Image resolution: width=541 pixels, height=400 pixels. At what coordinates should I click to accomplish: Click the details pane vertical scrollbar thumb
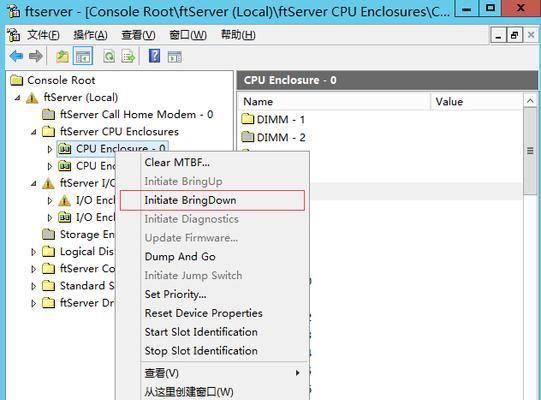click(x=530, y=150)
